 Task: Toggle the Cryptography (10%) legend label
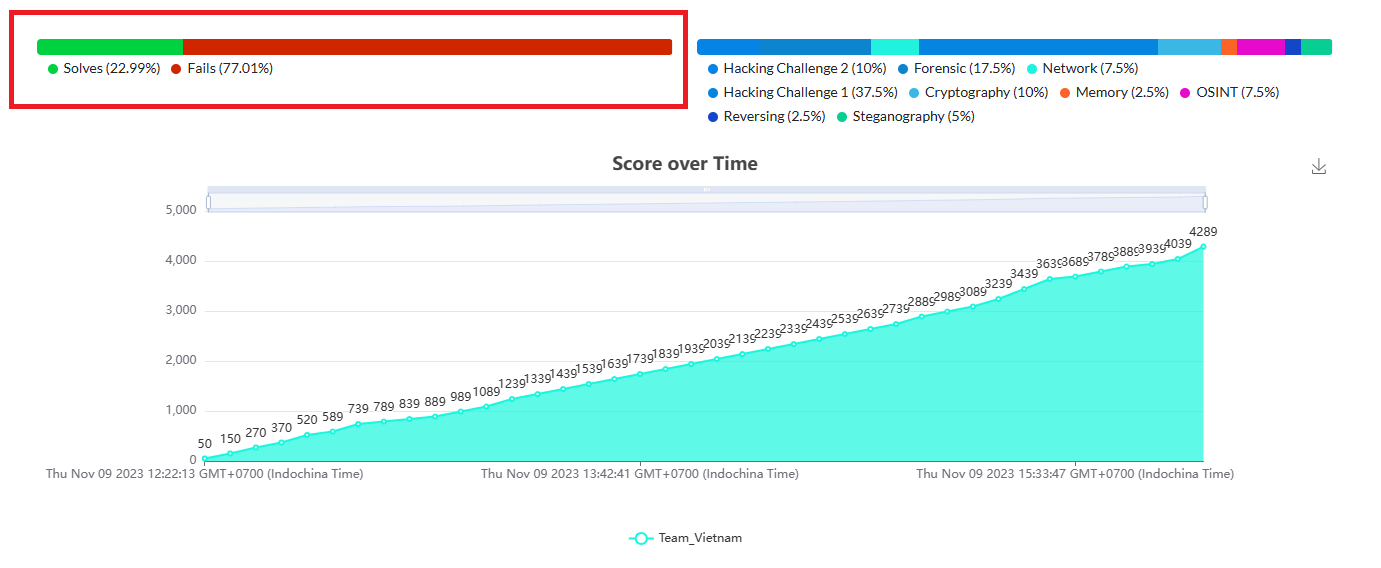(x=986, y=93)
